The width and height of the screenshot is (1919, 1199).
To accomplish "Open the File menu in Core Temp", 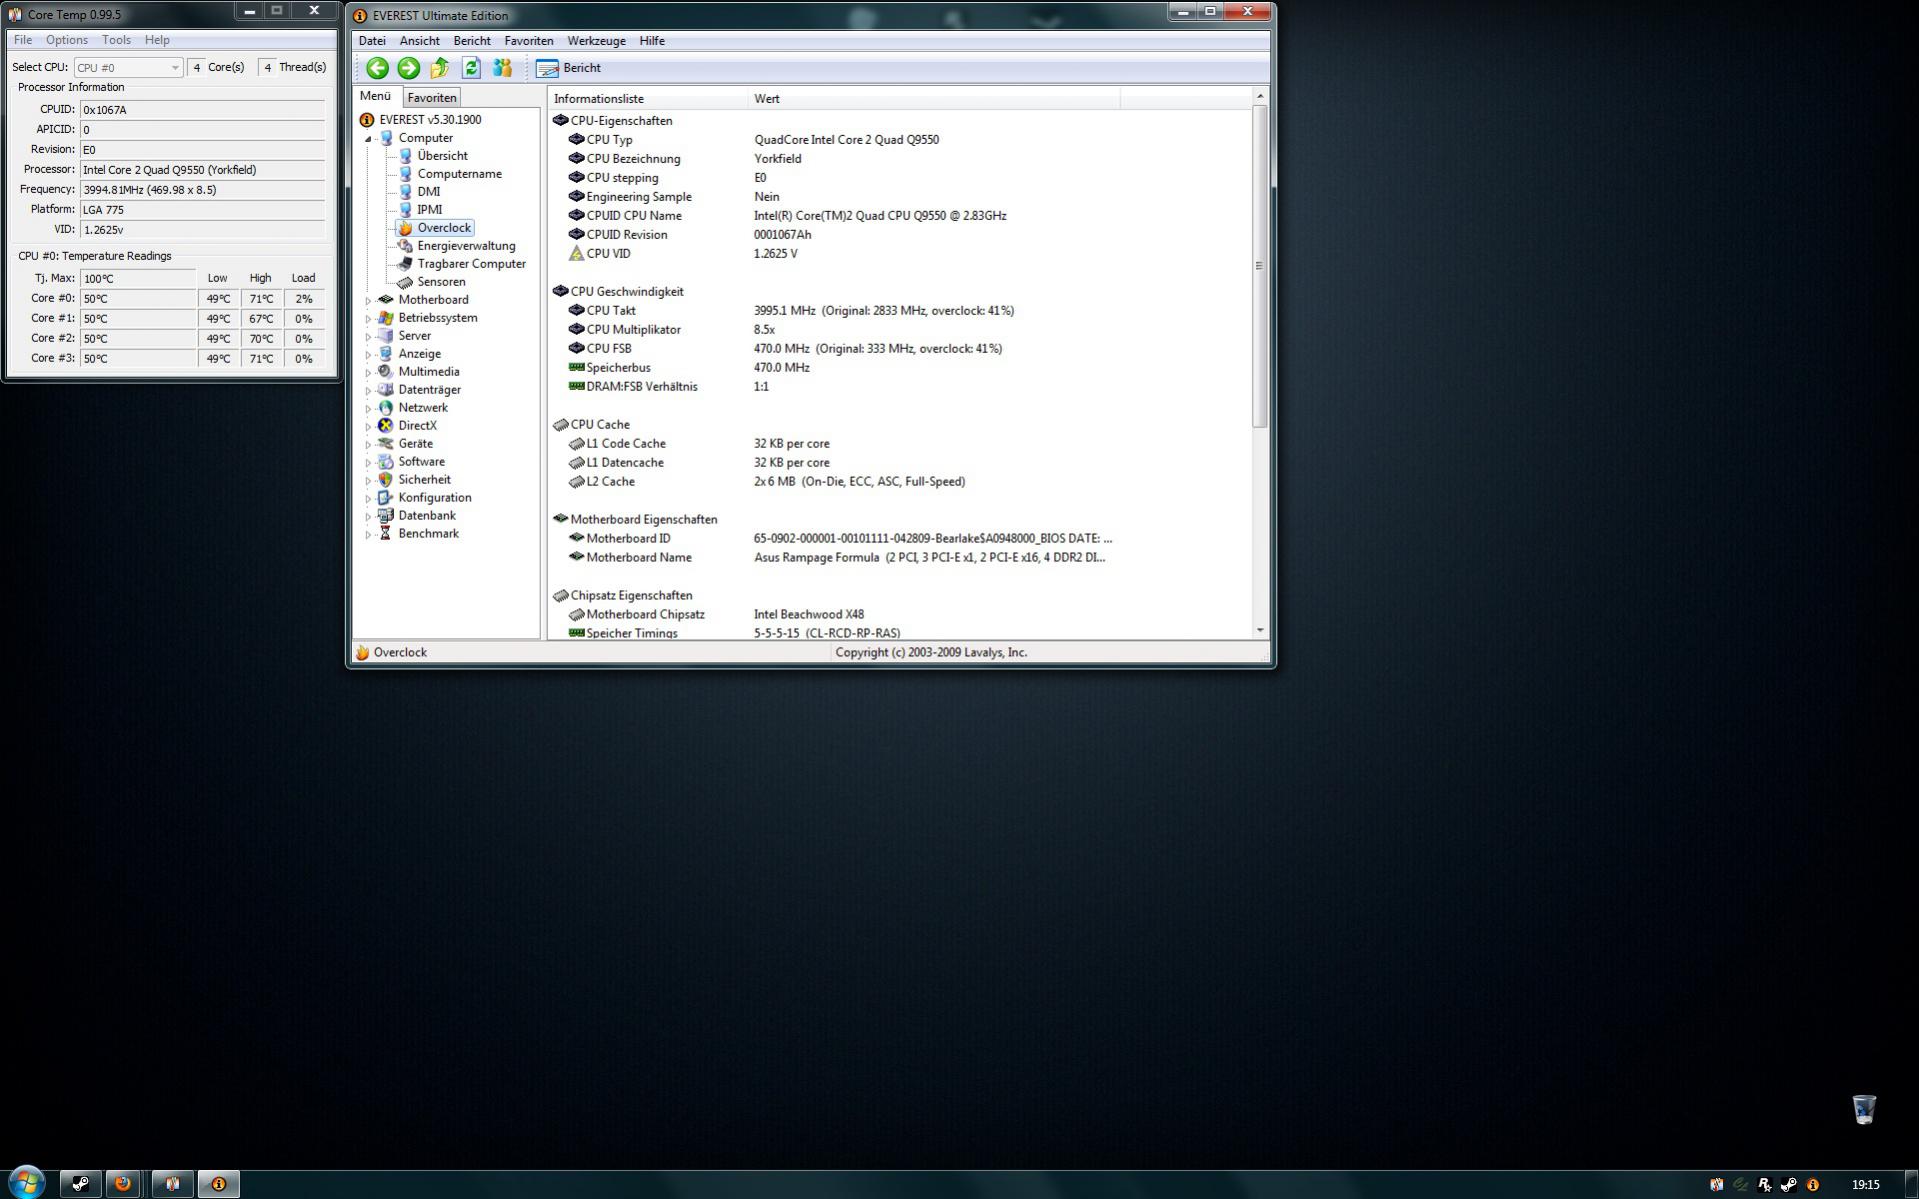I will (x=23, y=40).
